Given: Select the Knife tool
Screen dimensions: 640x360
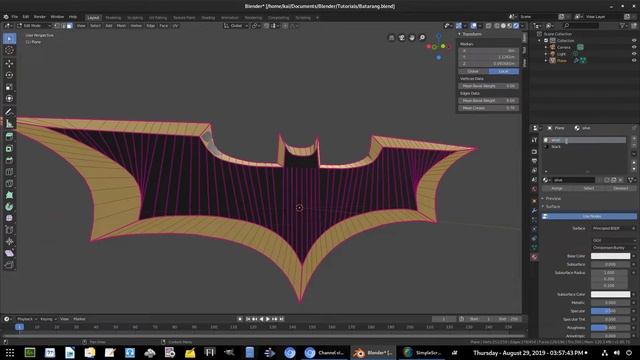Looking at the screenshot, I should pos(9,183).
